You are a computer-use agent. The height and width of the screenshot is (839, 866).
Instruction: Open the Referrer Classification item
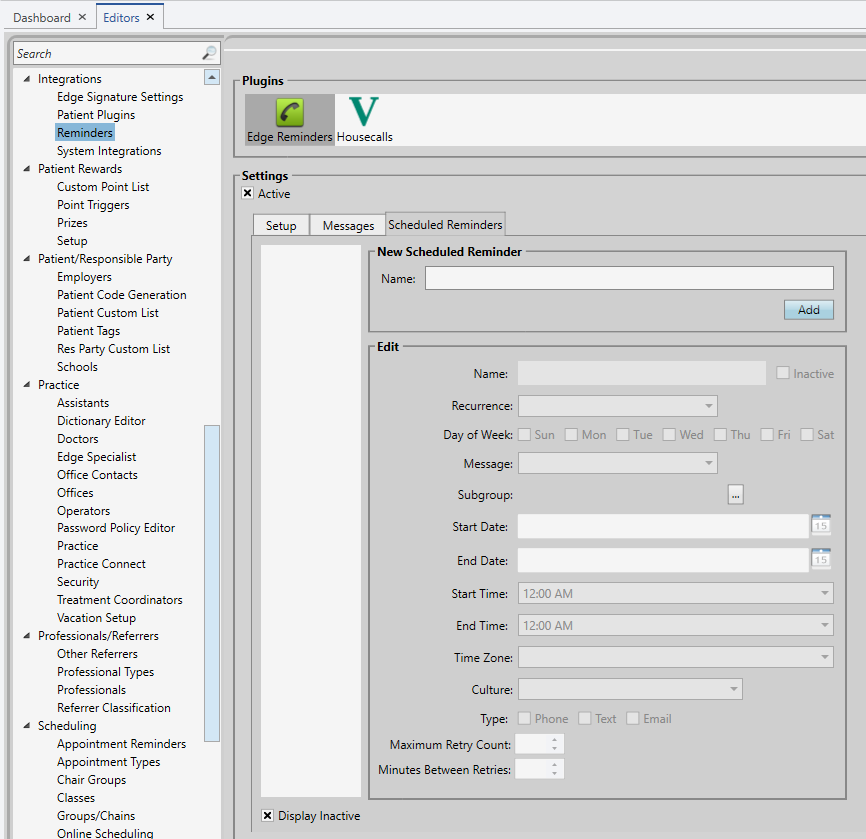click(114, 708)
